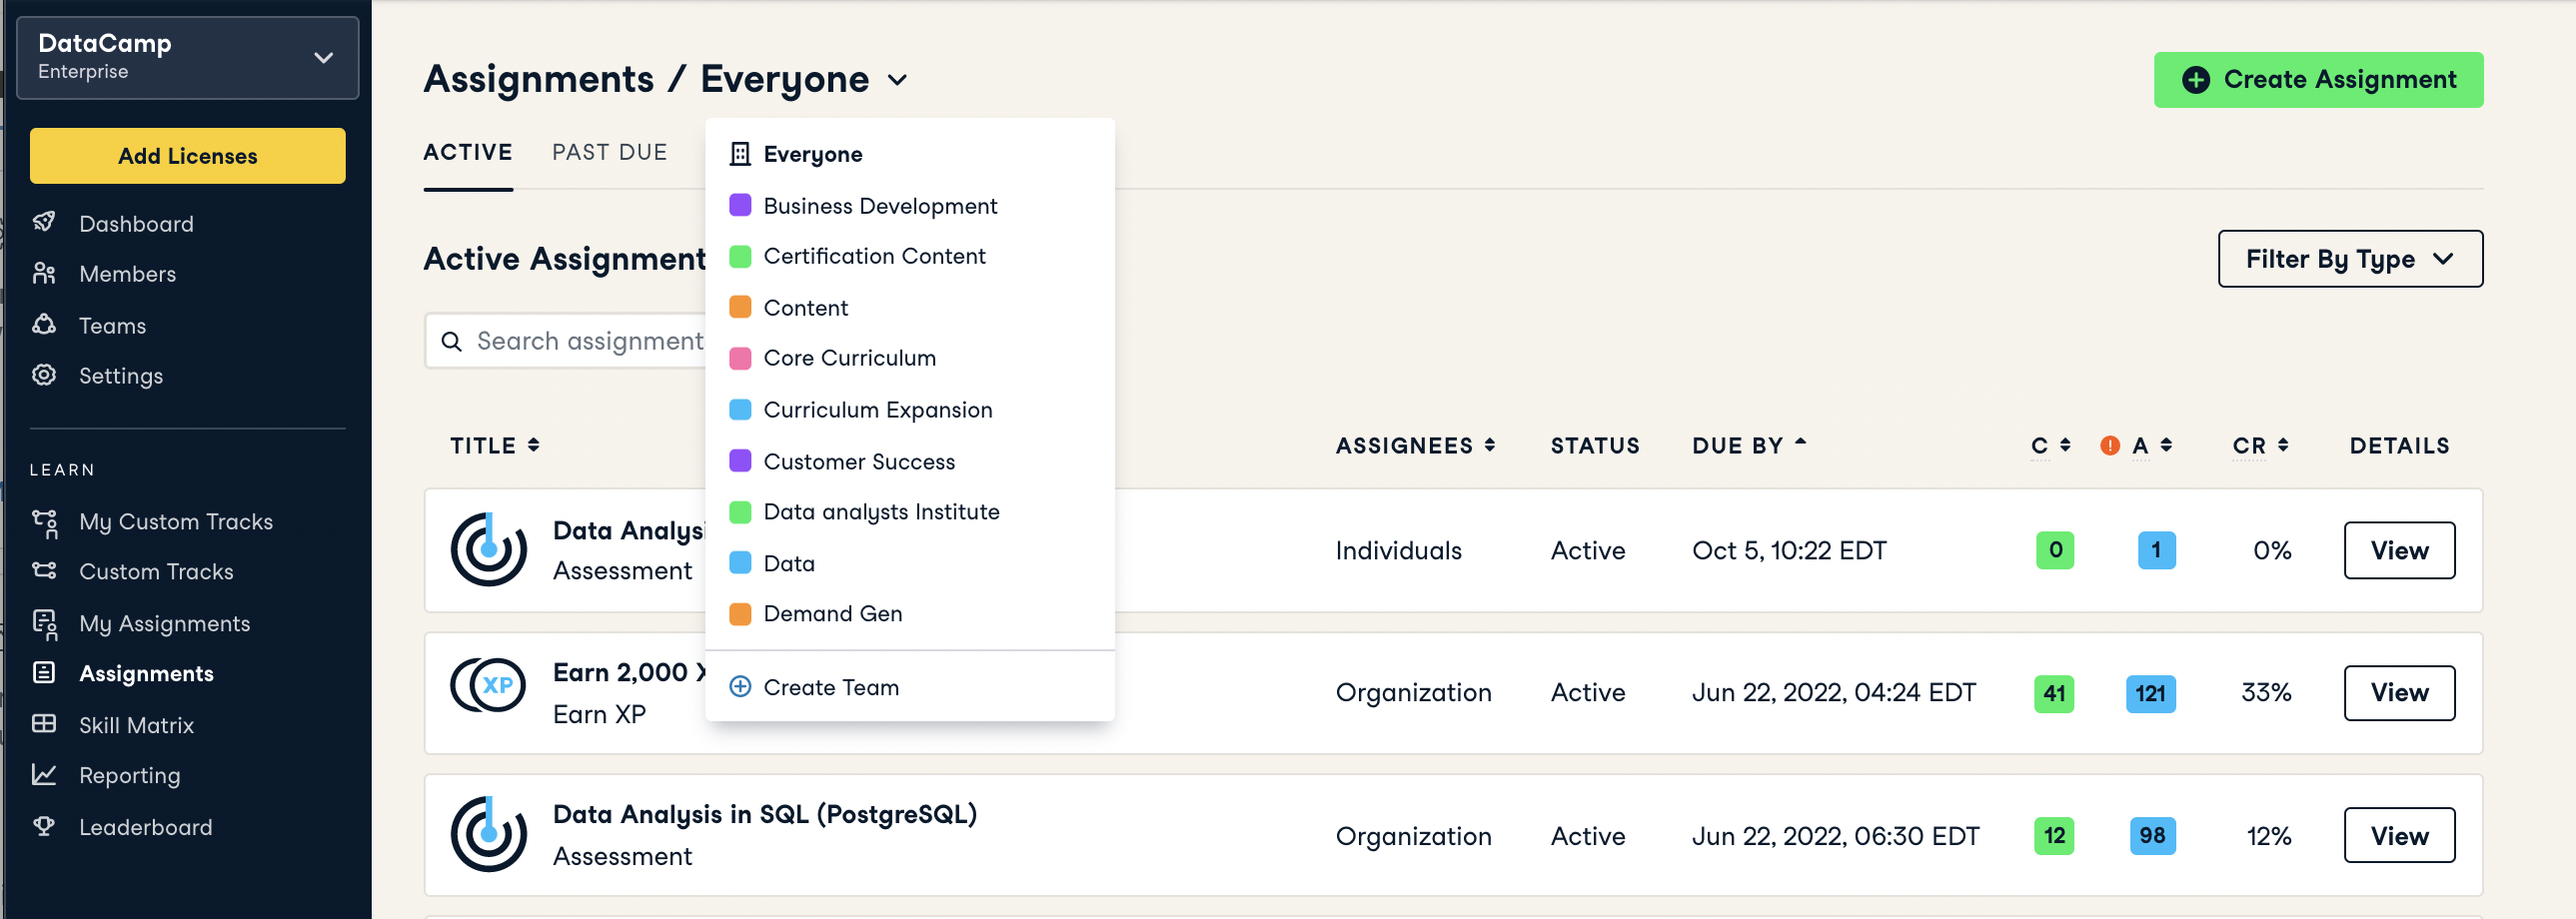Screen dimensions: 2576x919
Task: Click the Data Analysis in SQL (PostgreSQL) title
Action: (x=765, y=815)
